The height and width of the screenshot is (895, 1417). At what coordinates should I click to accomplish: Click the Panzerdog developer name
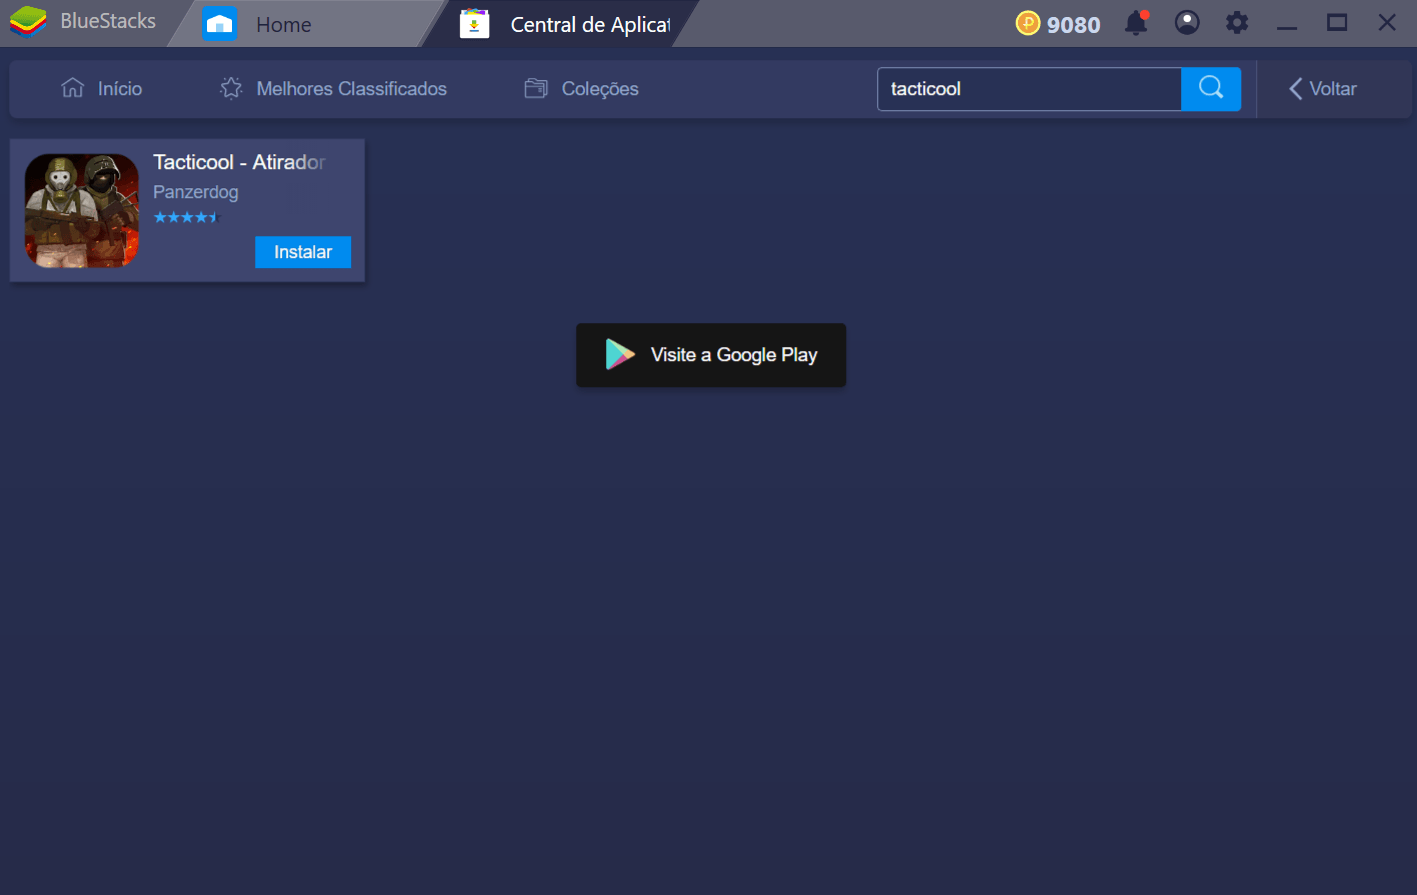(x=196, y=192)
